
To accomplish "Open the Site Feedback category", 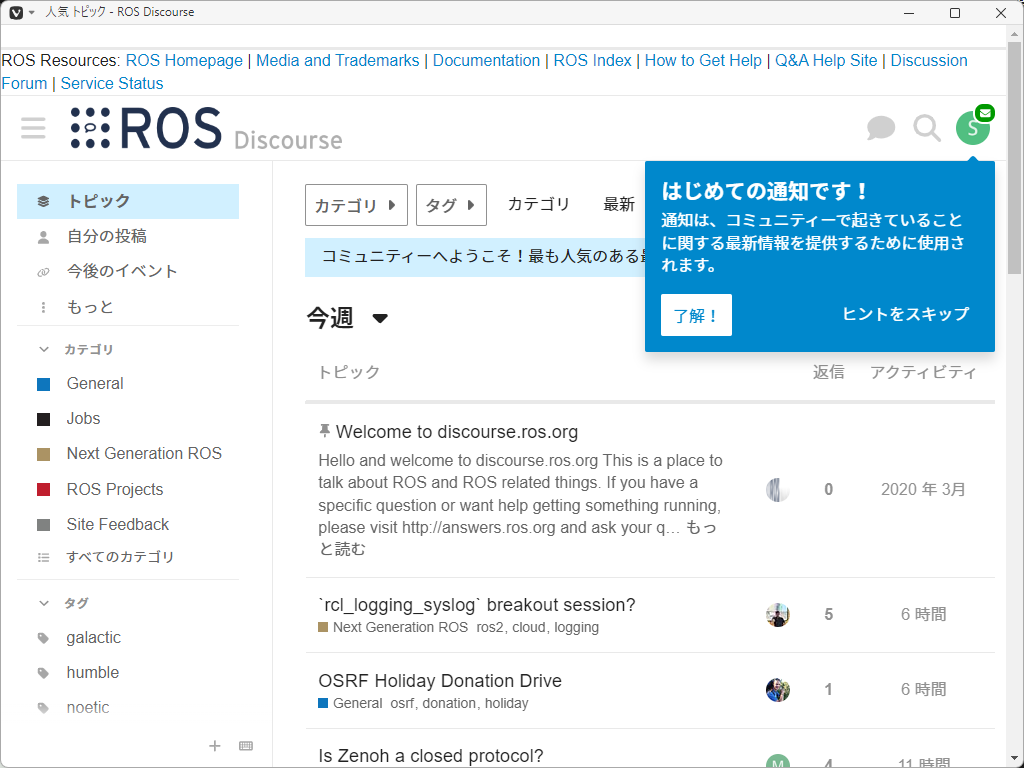I will 118,524.
